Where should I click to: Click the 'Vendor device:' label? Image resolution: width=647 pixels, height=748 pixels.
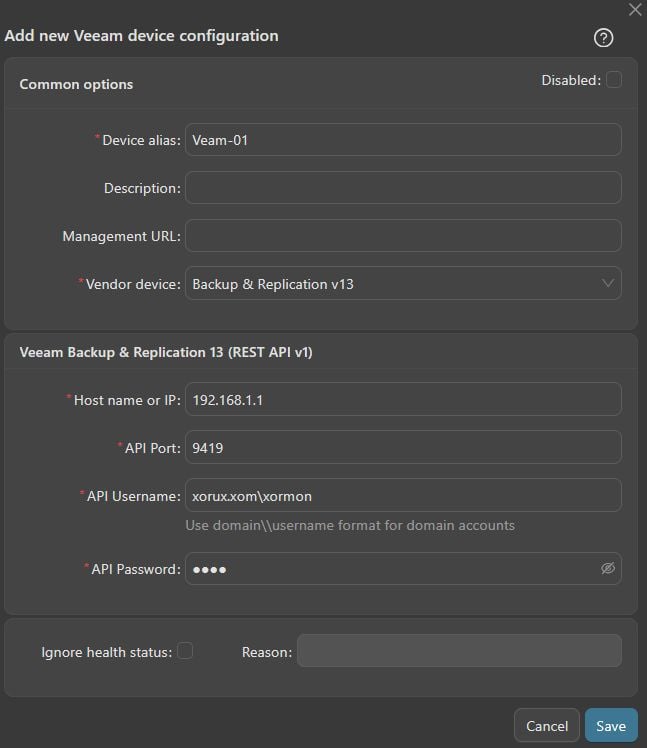click(133, 284)
